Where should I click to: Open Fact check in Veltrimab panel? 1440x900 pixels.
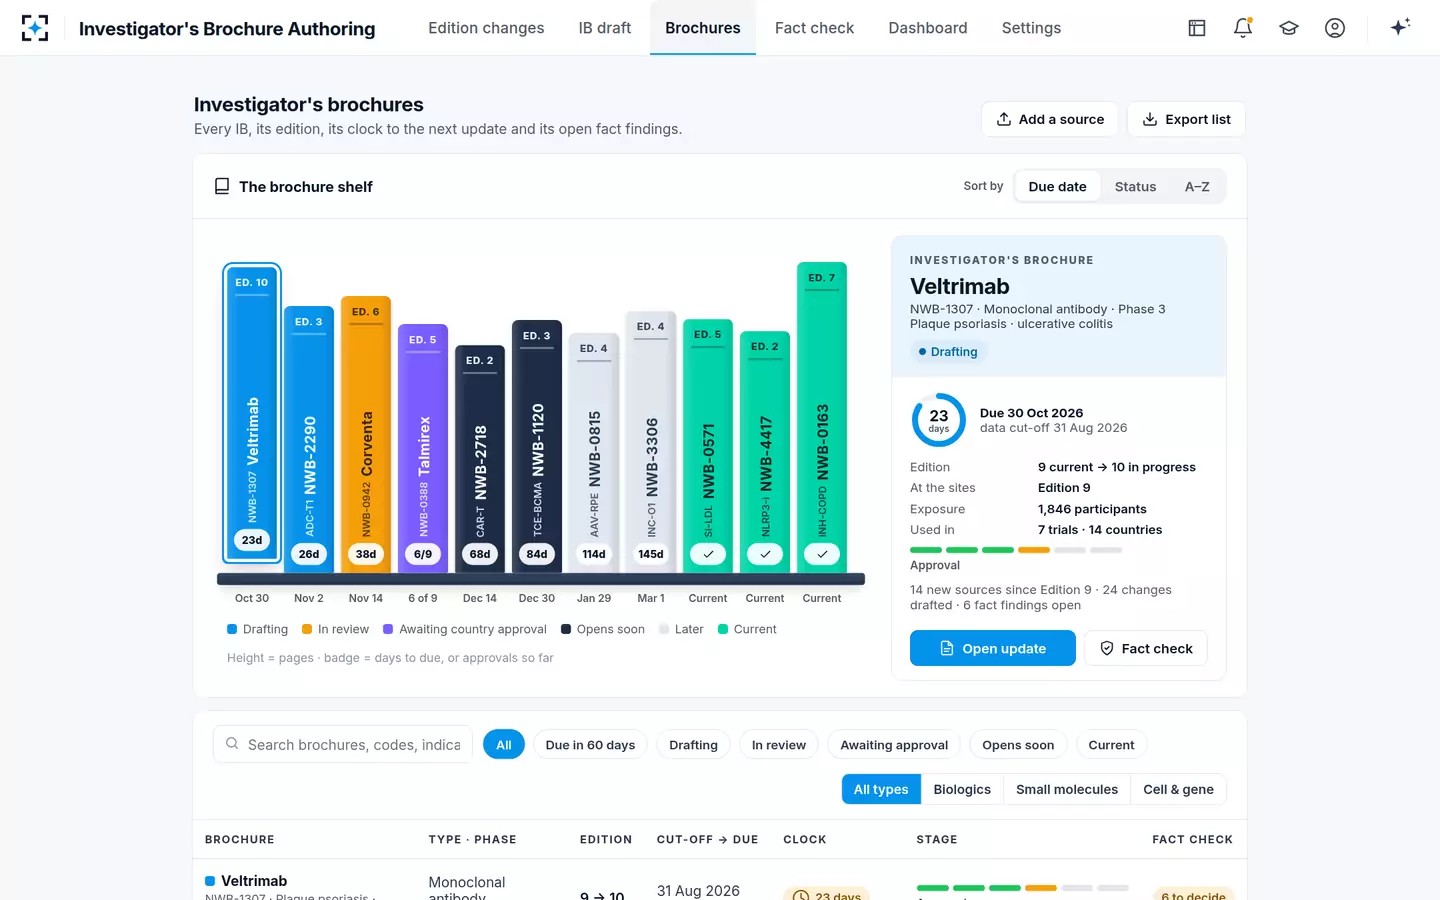1146,648
